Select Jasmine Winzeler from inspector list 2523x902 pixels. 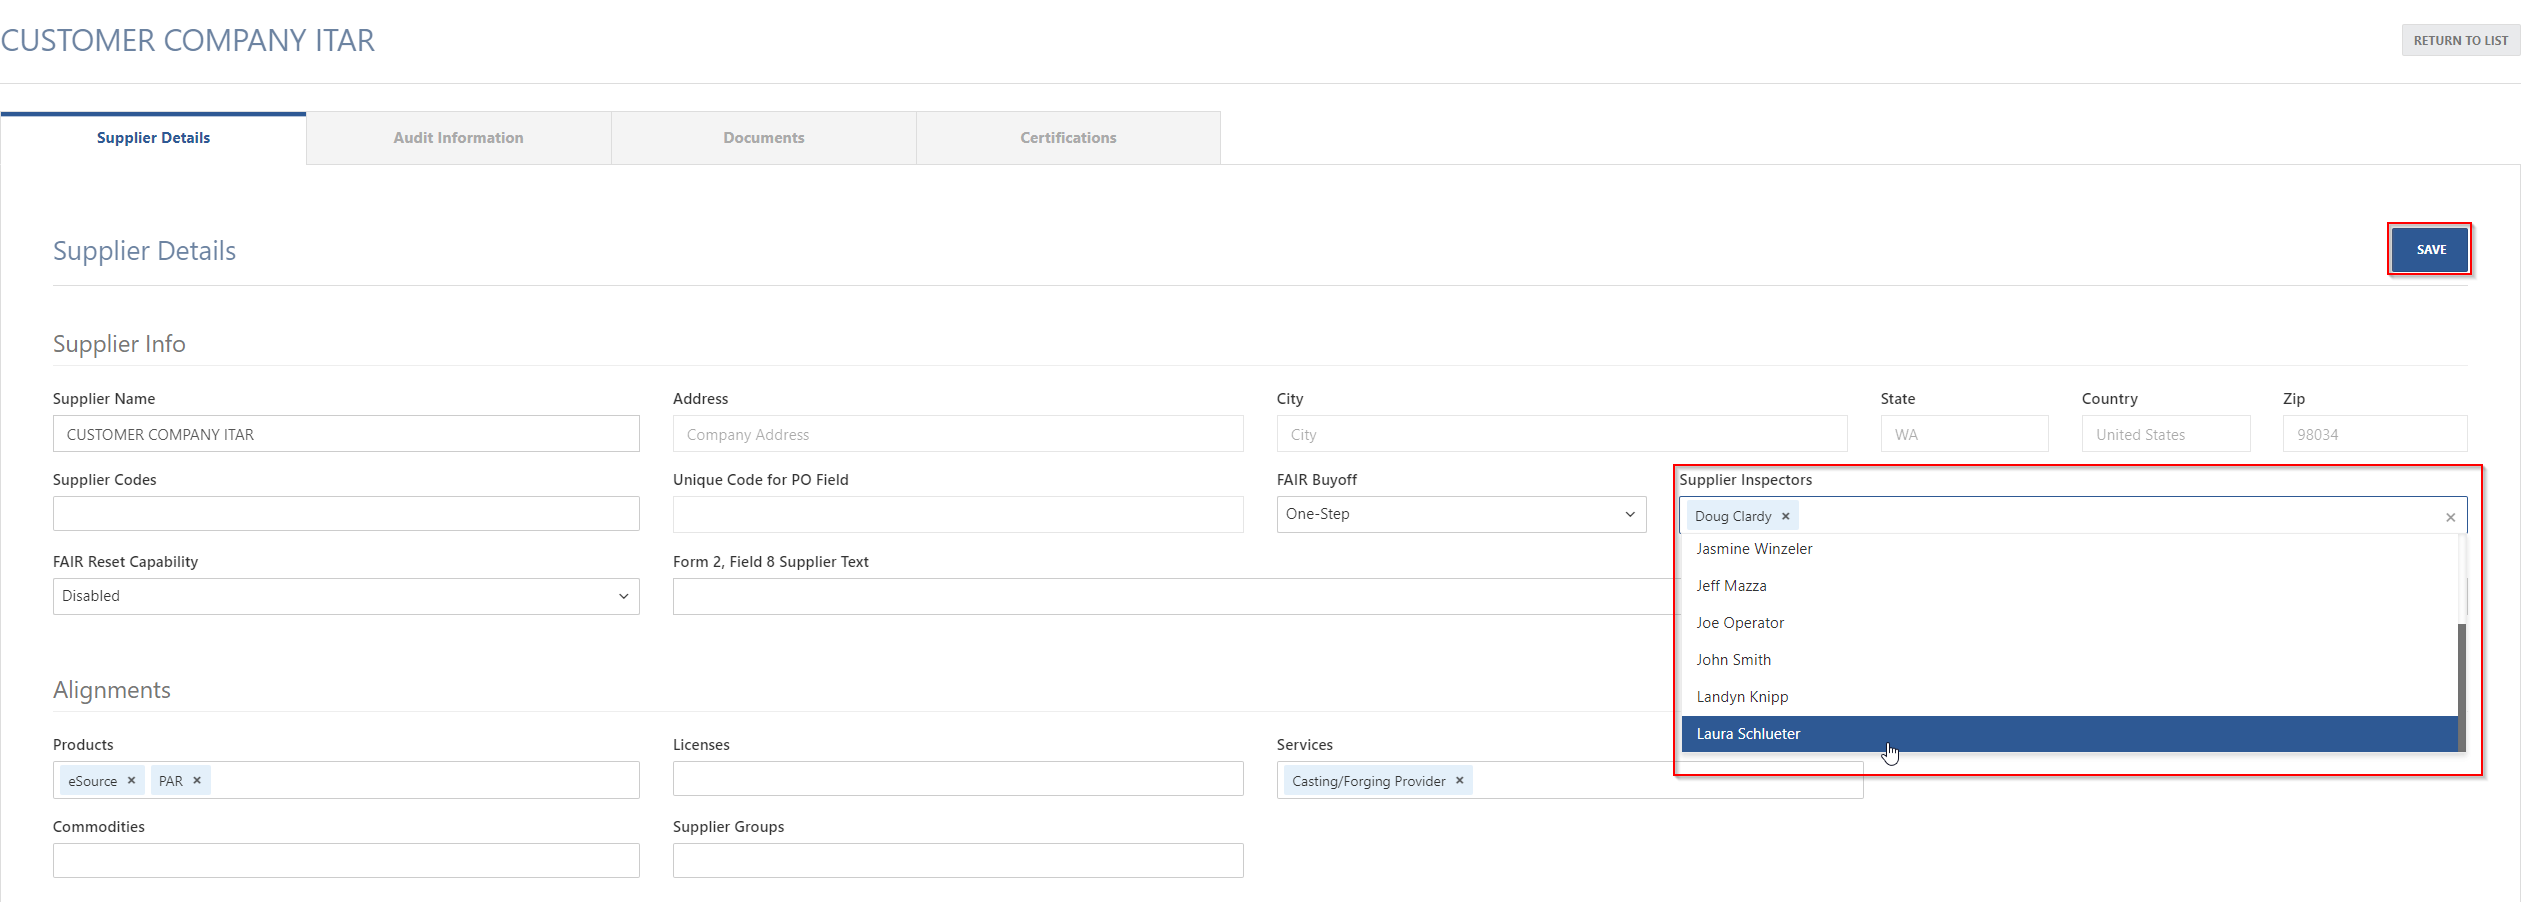point(2069,549)
